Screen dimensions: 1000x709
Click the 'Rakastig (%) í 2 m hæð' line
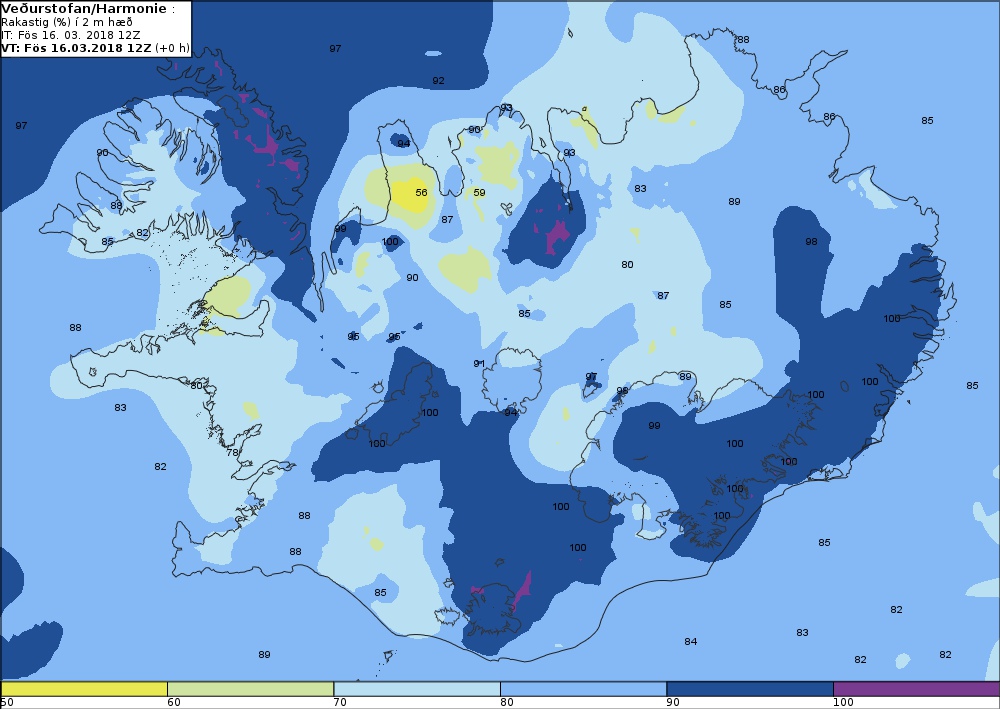(67, 22)
